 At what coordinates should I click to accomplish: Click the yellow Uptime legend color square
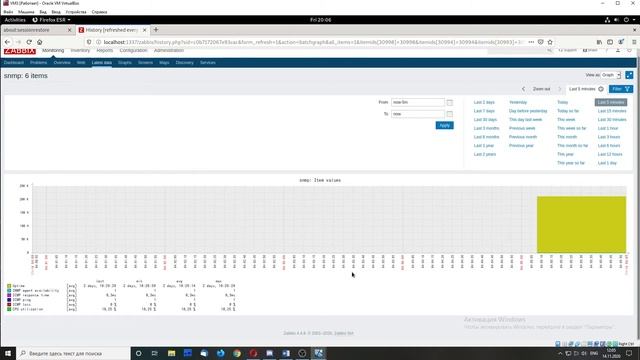[9, 286]
